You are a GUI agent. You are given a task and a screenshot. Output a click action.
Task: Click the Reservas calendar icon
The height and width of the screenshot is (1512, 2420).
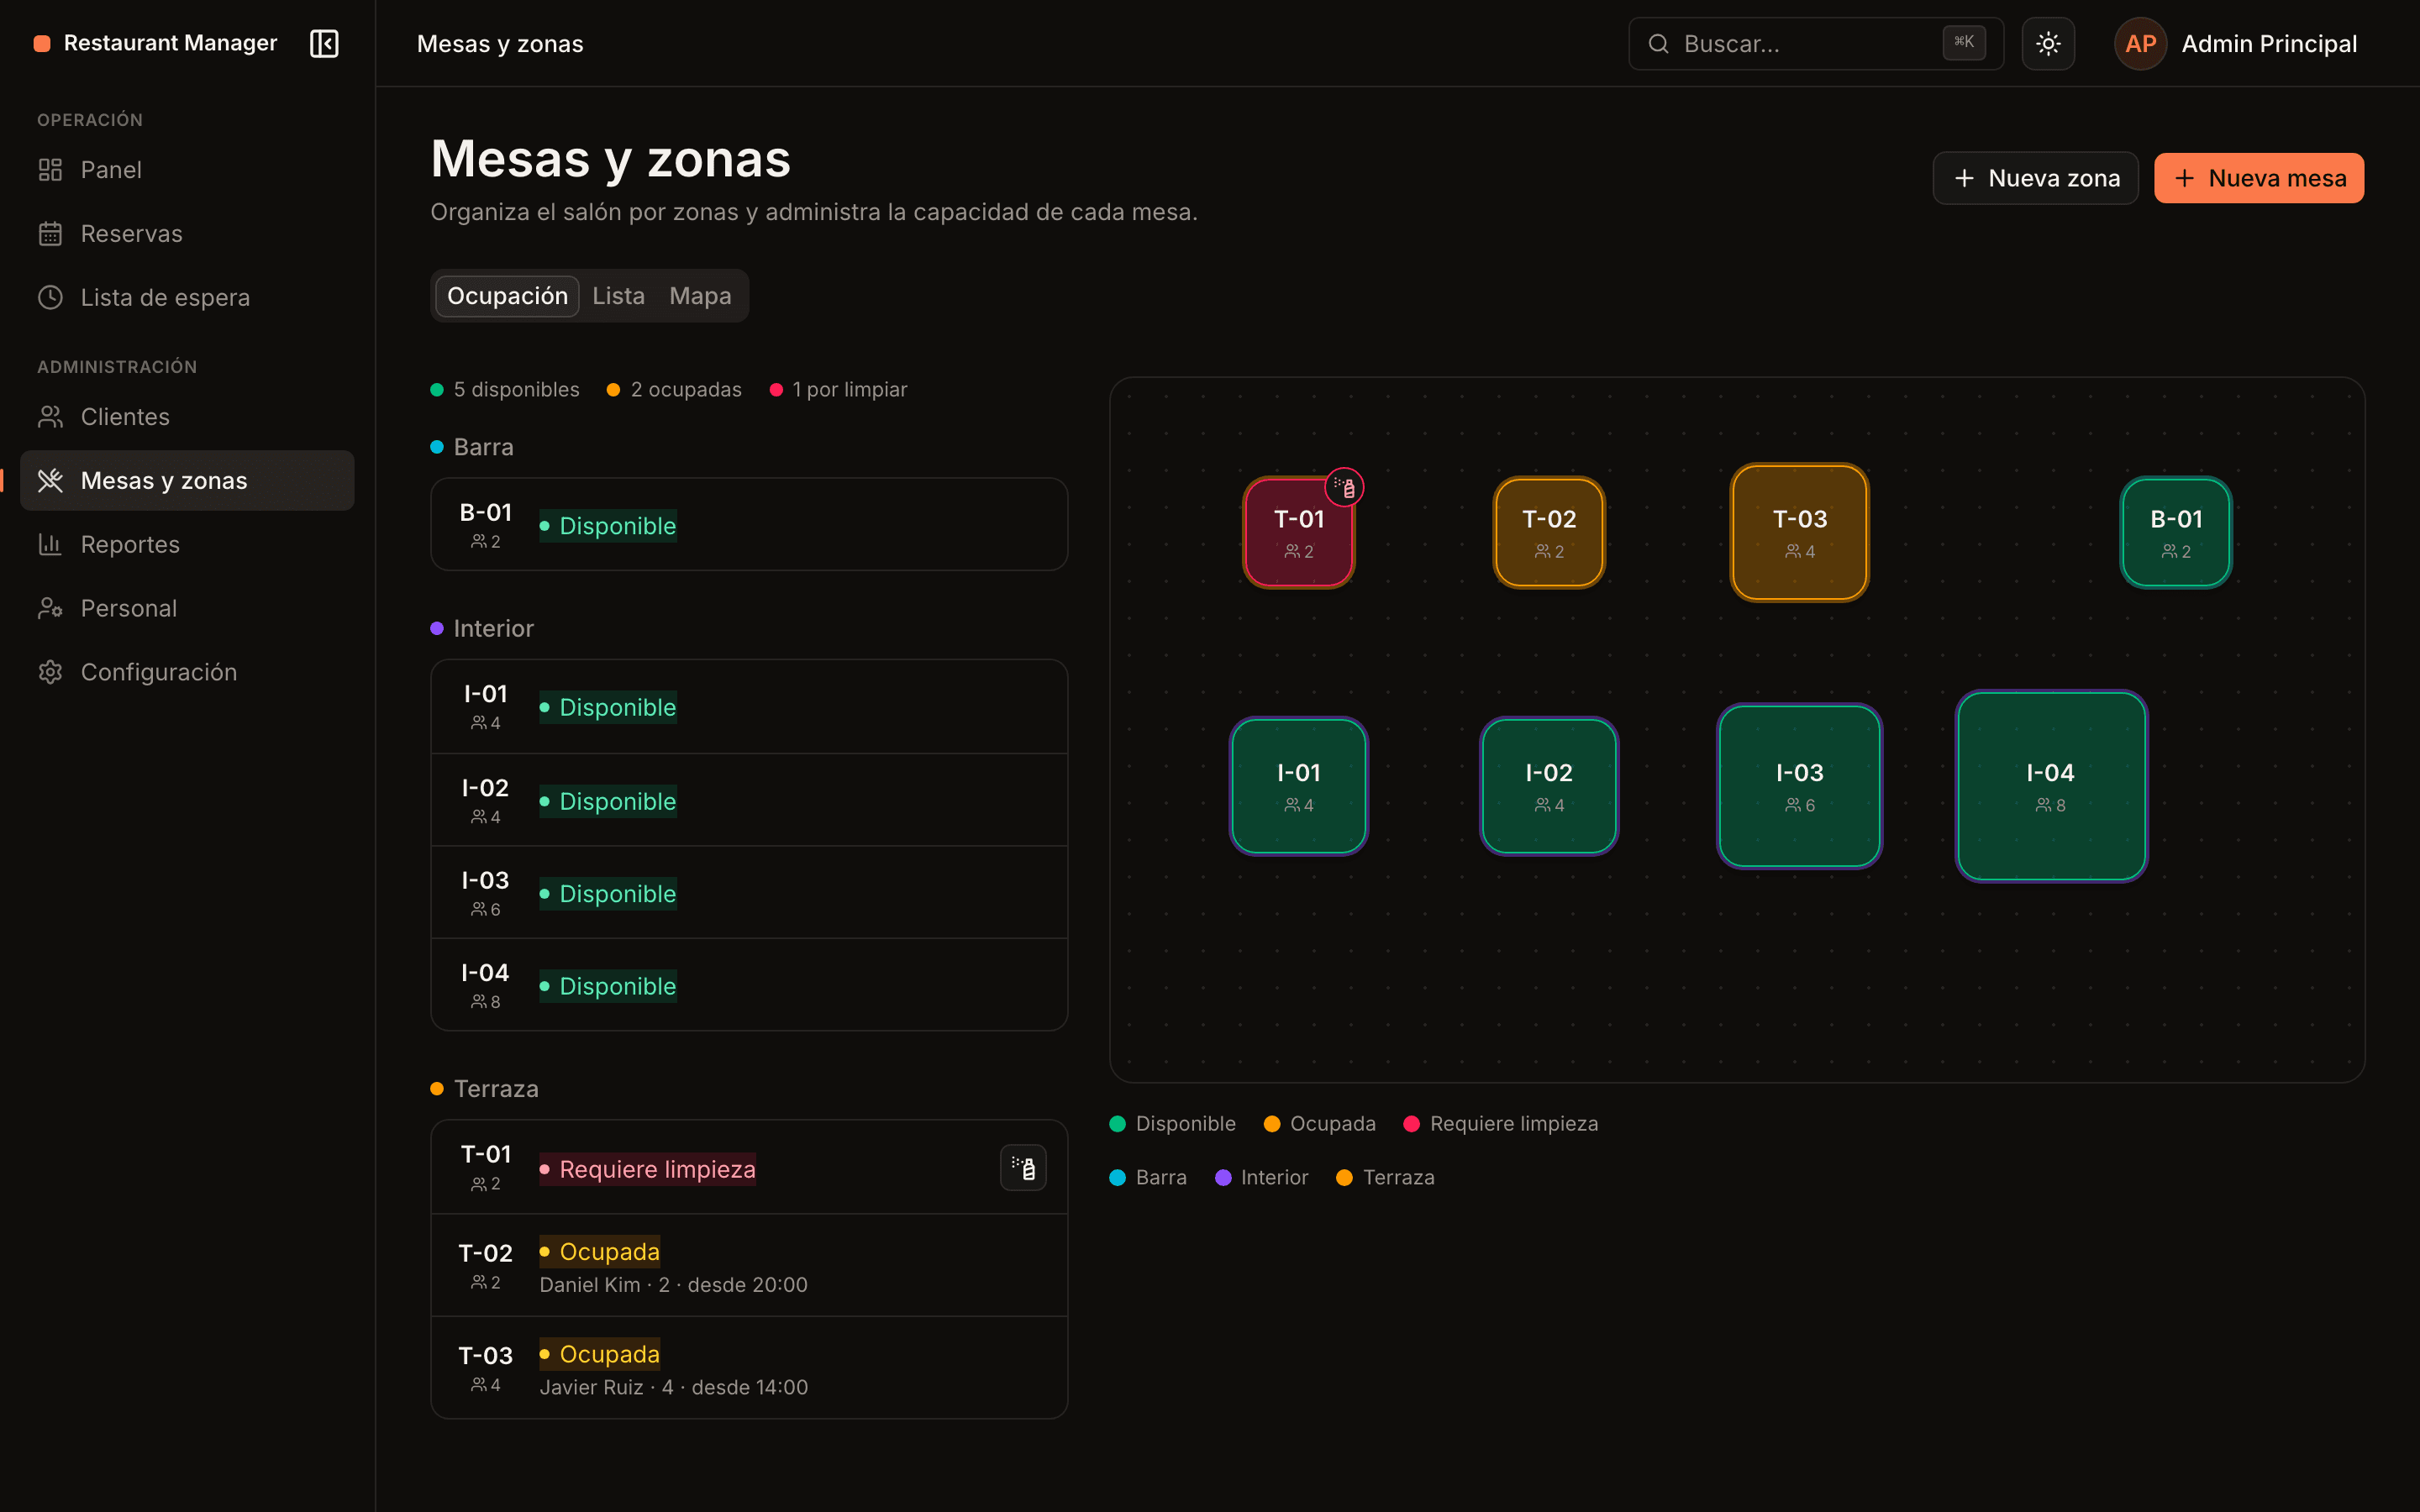(50, 234)
